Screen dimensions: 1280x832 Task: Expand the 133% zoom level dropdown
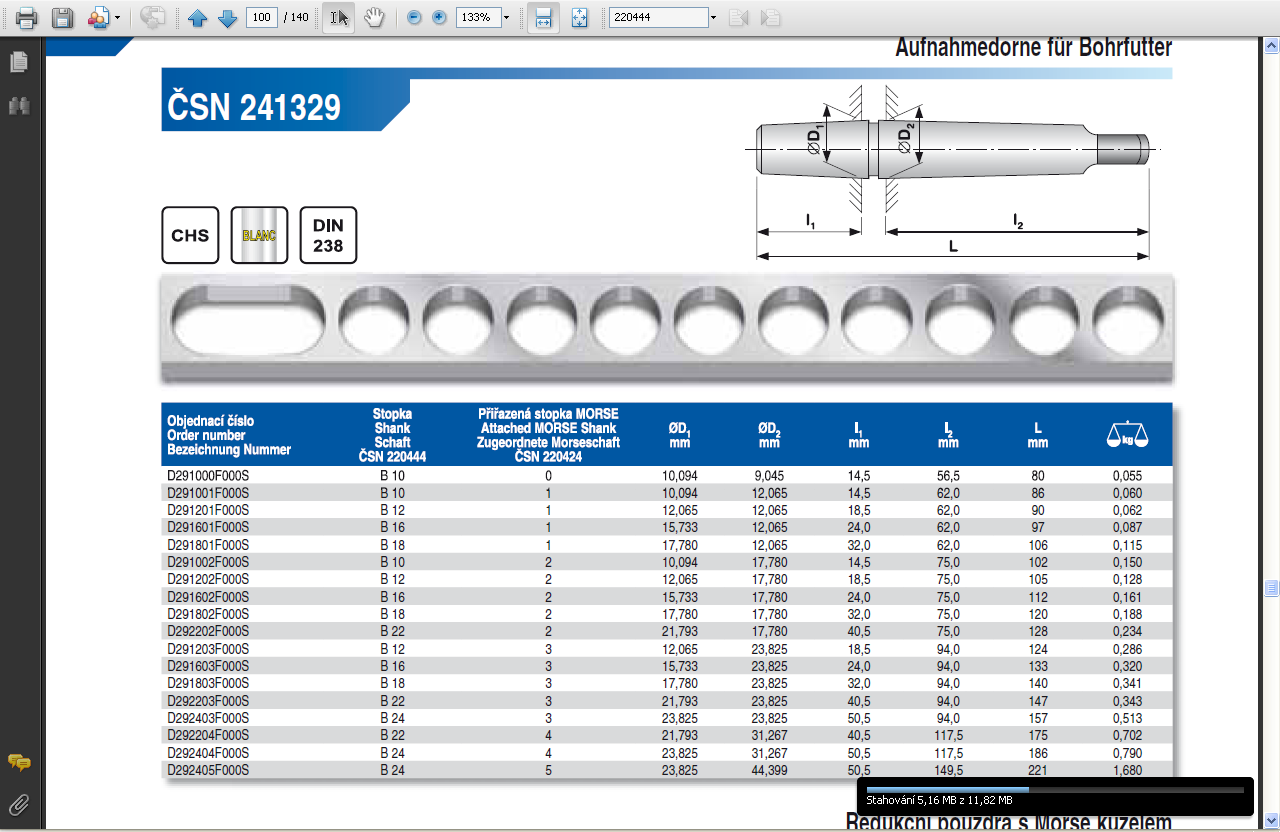click(x=506, y=18)
